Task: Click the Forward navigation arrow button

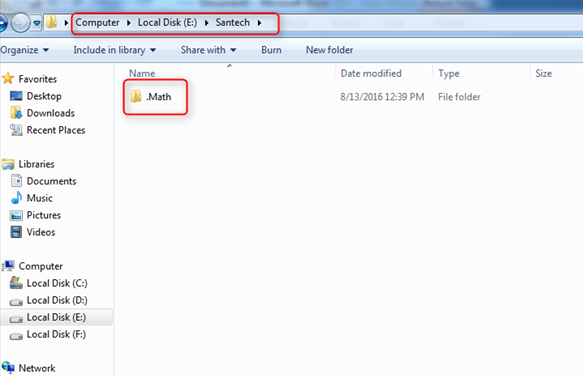Action: (x=20, y=23)
